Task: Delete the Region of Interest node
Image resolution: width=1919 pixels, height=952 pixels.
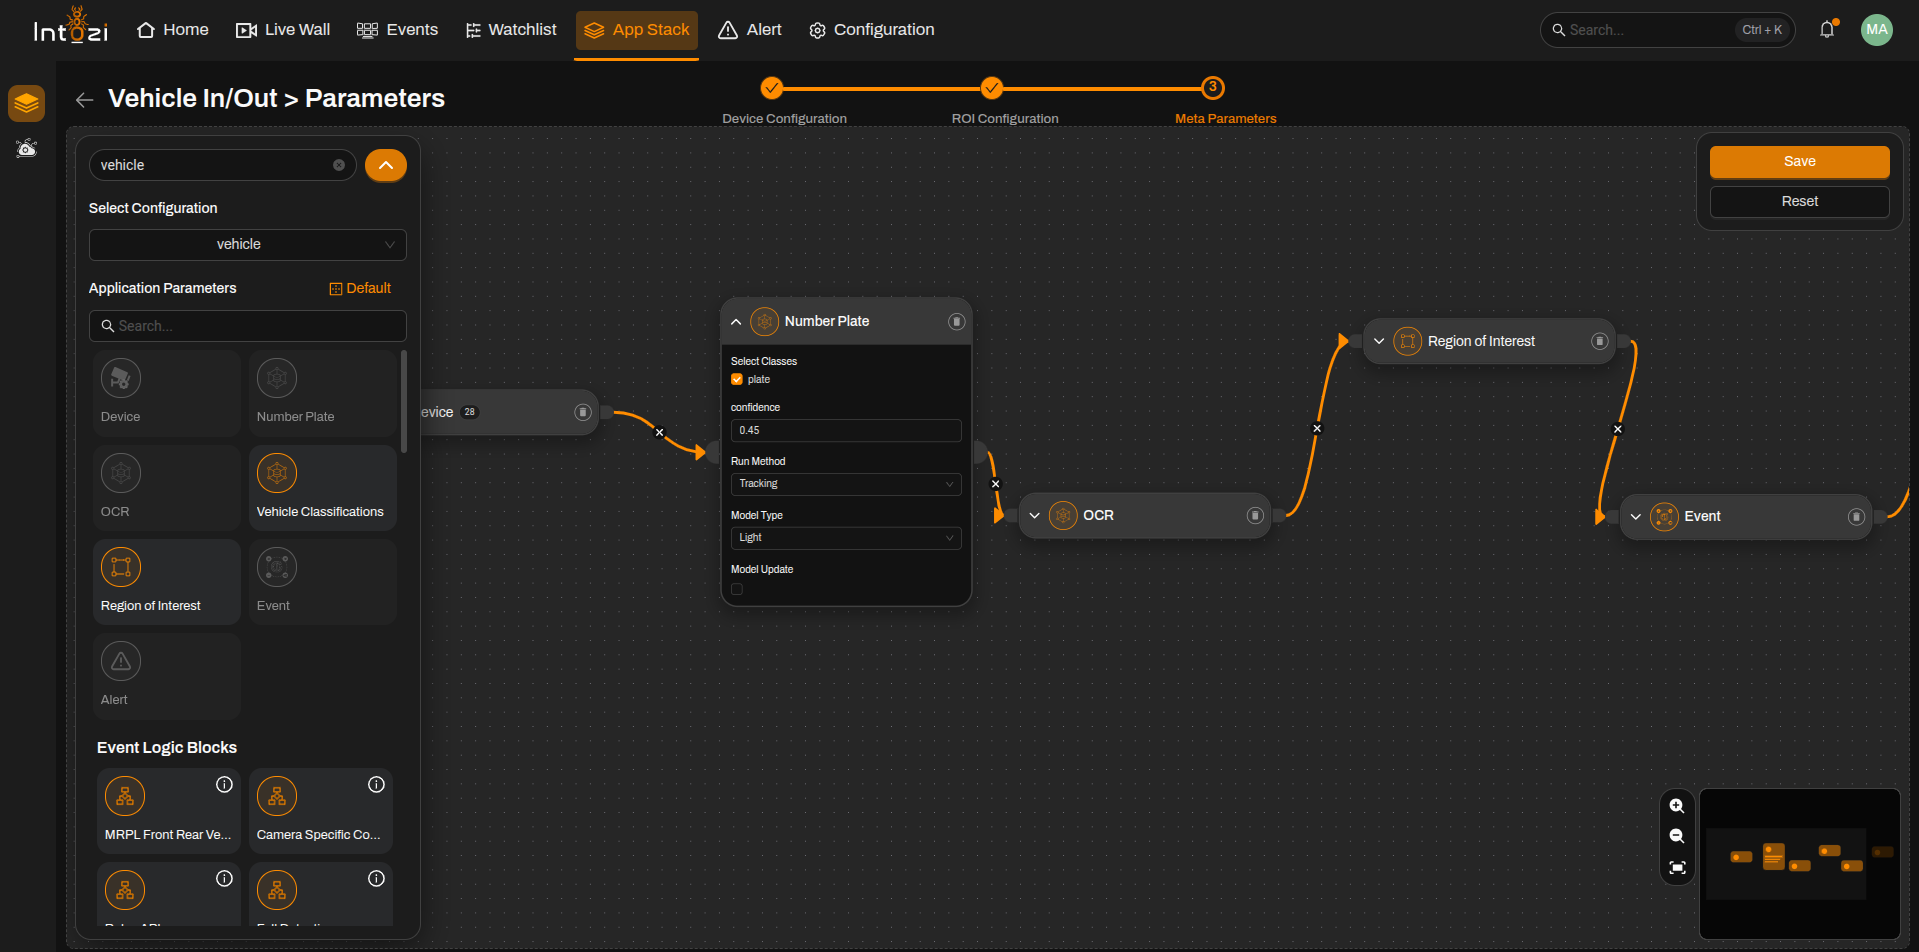Action: pyautogui.click(x=1600, y=342)
